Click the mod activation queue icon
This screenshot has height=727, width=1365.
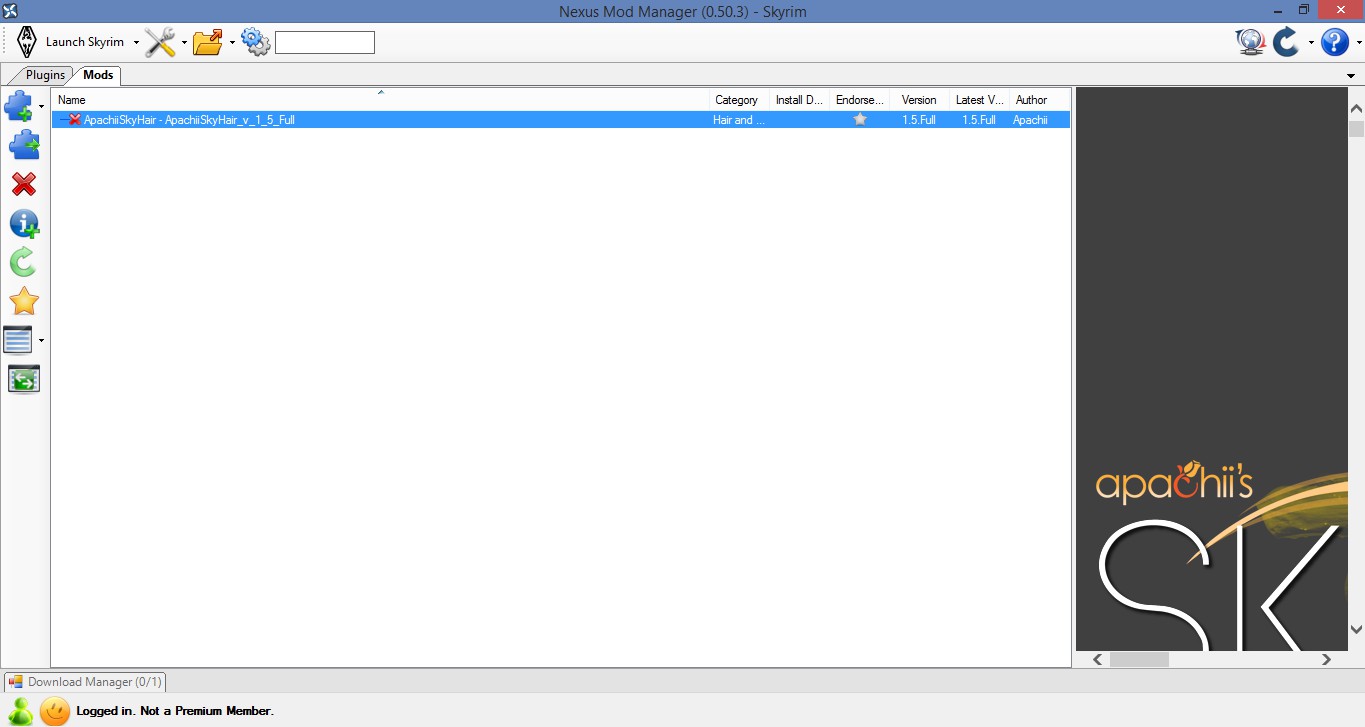point(23,379)
